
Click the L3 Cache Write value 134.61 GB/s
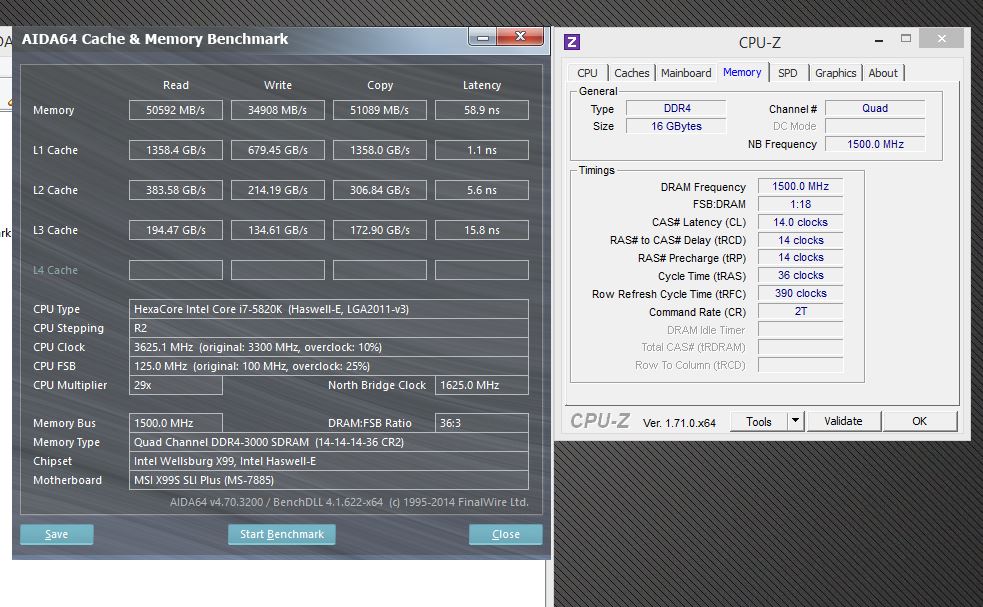(x=278, y=230)
